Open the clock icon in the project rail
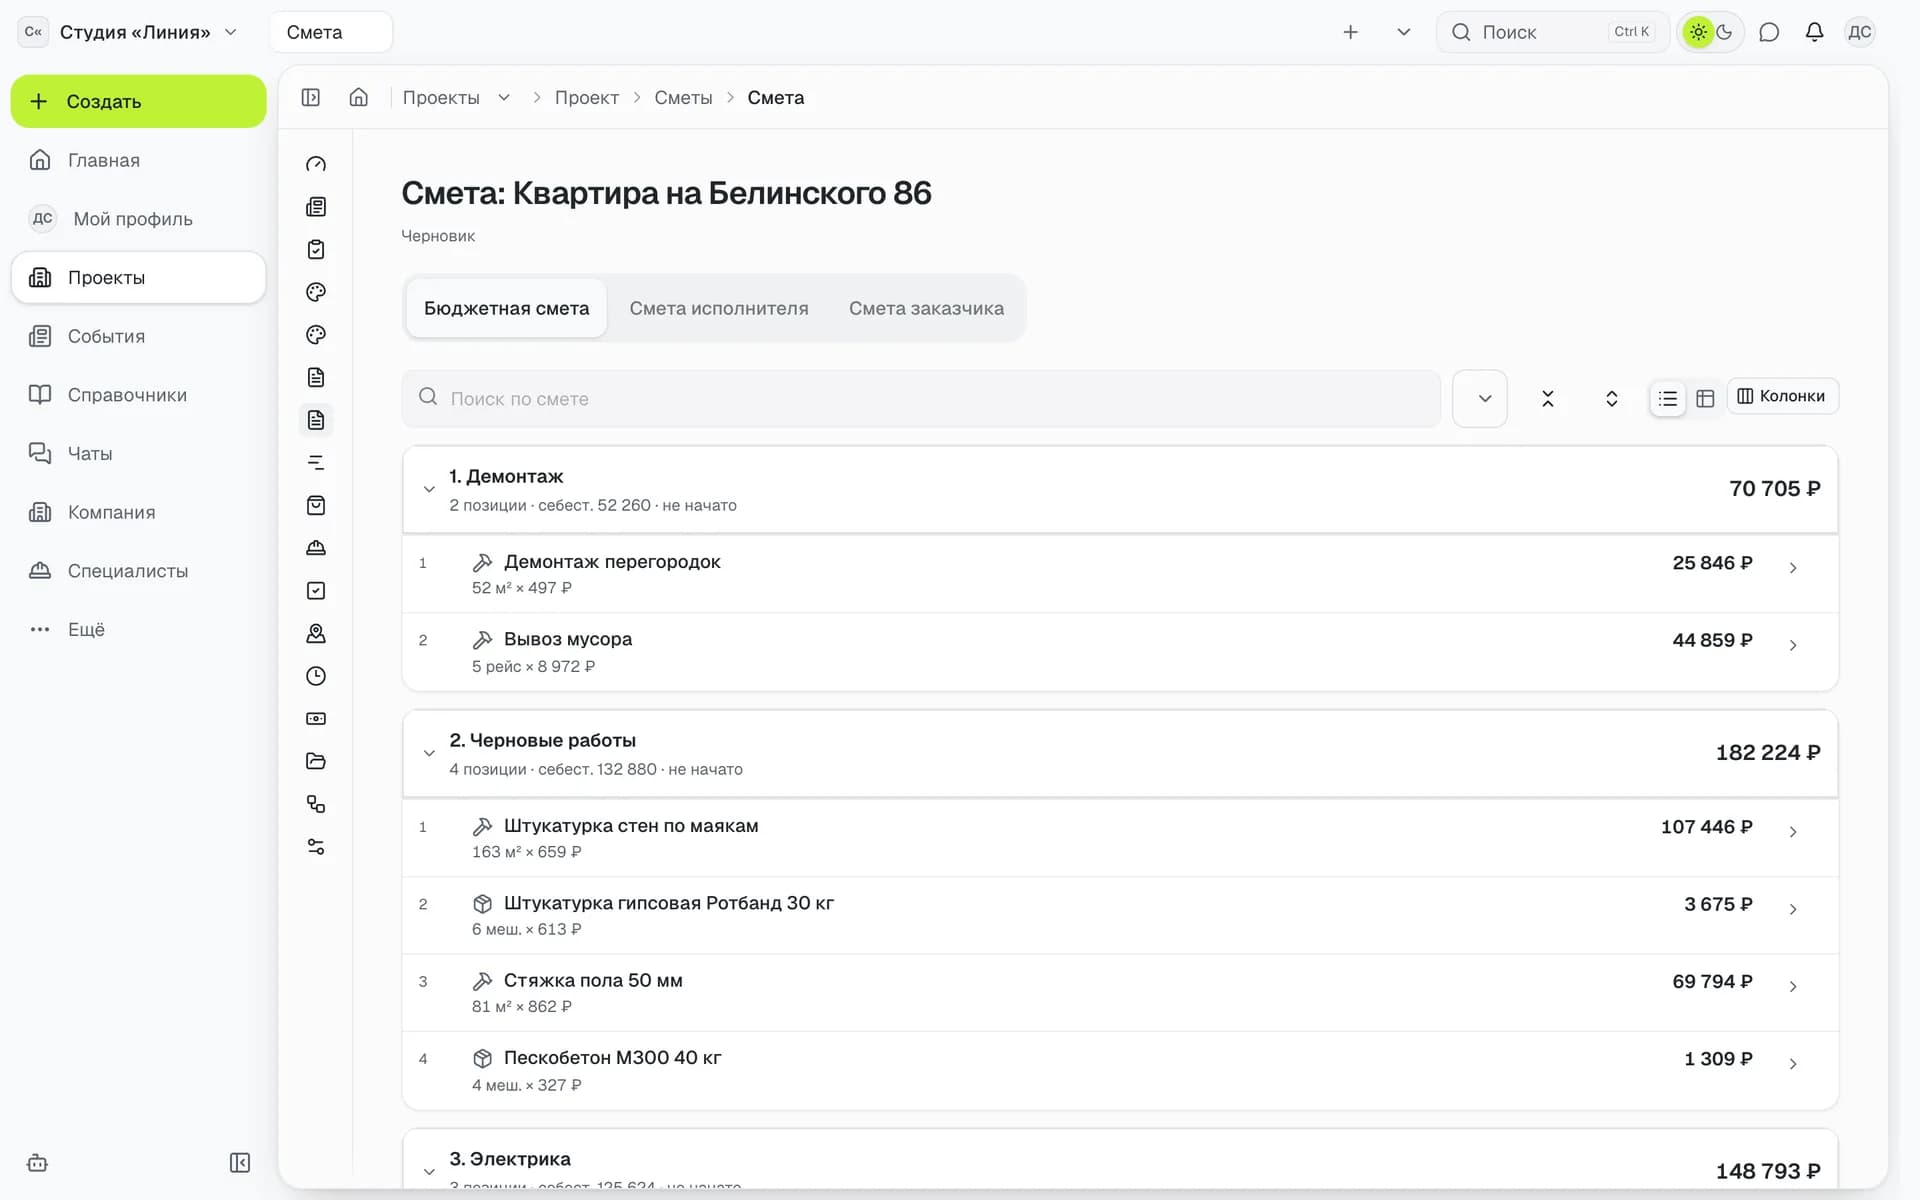Image resolution: width=1920 pixels, height=1200 pixels. click(x=316, y=676)
